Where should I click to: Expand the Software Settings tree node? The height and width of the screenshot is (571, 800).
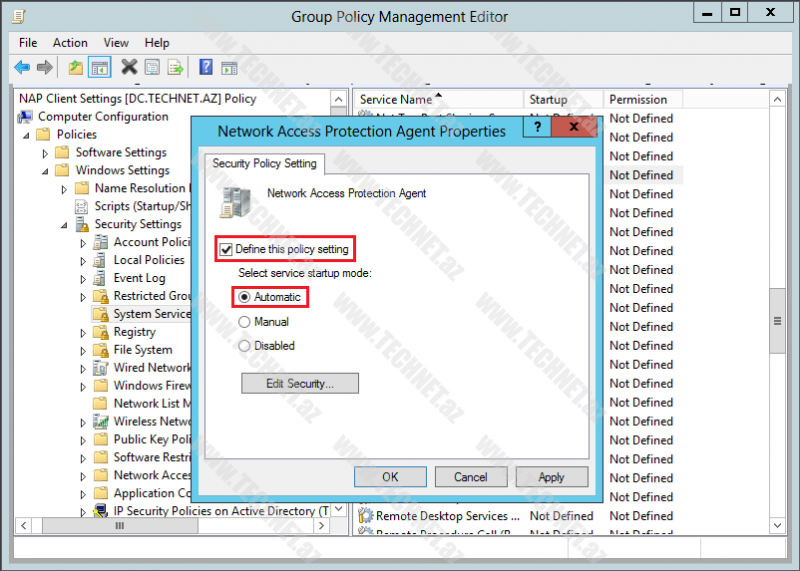[45, 153]
